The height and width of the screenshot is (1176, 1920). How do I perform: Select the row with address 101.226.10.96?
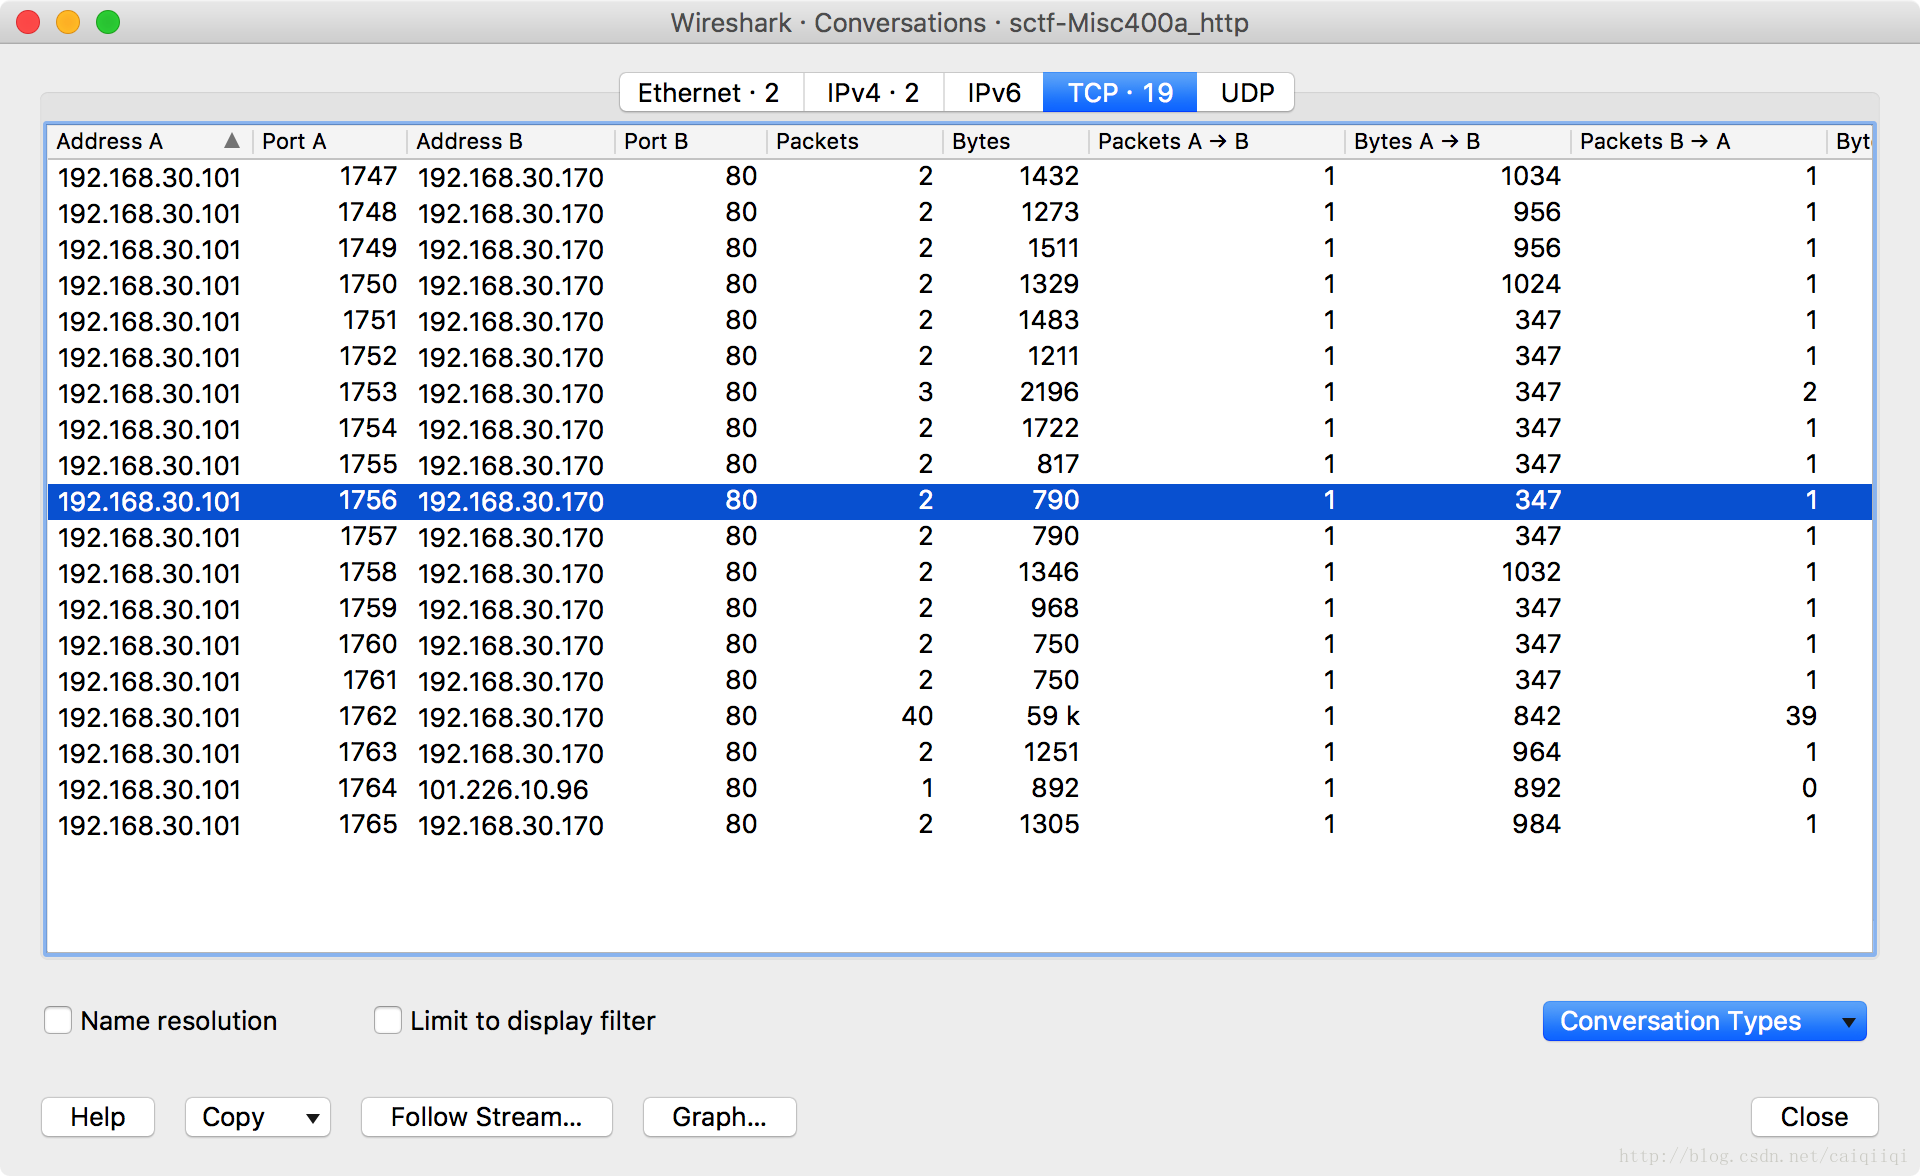960,789
